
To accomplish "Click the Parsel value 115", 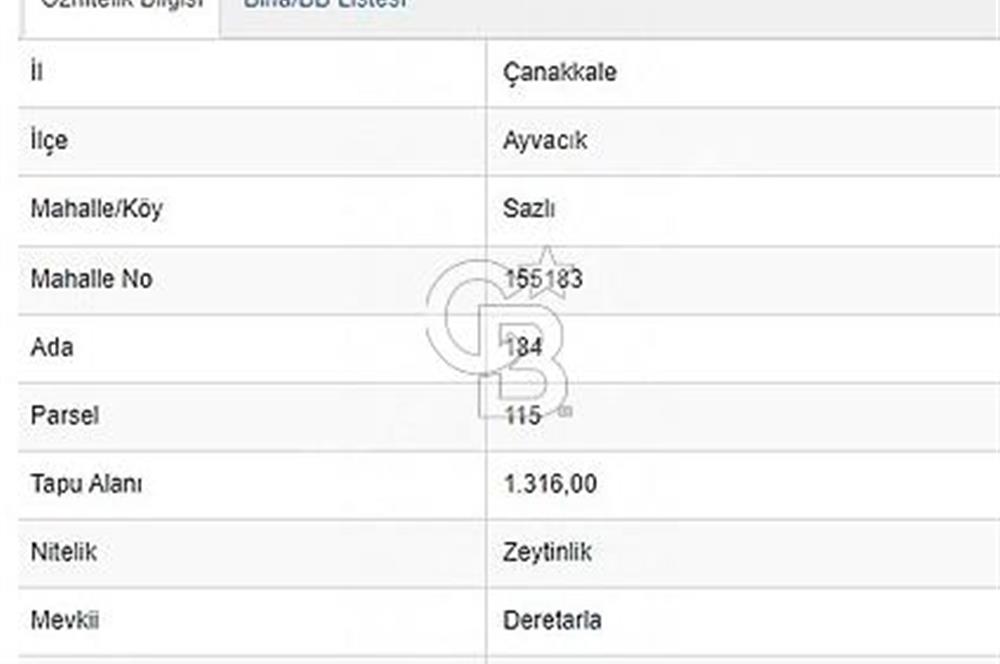I will pos(522,415).
